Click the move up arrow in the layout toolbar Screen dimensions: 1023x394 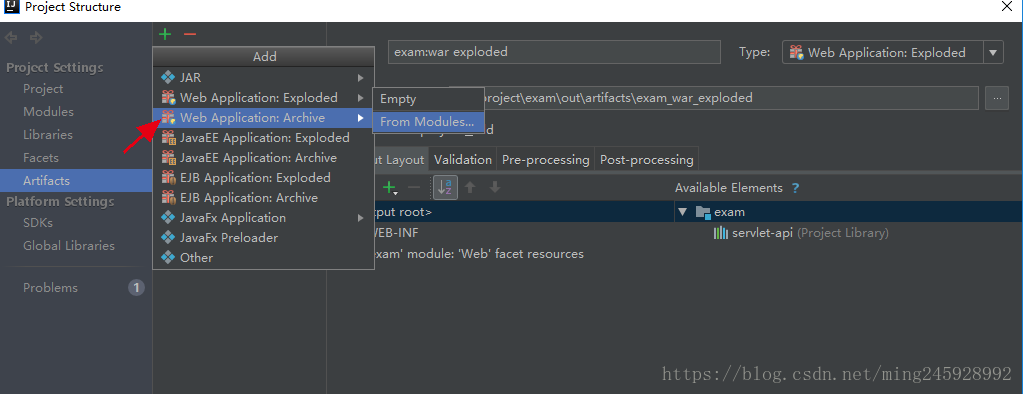pos(470,188)
